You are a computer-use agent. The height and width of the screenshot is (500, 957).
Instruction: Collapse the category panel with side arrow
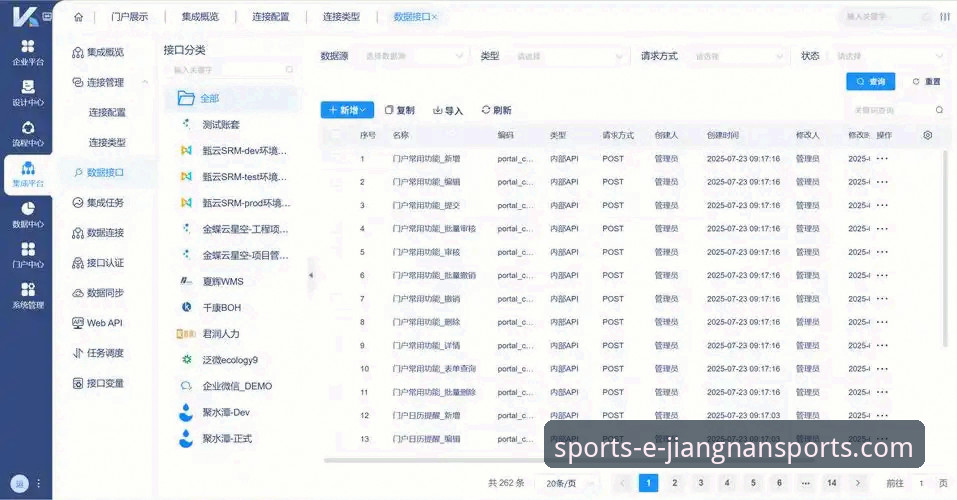pos(311,275)
